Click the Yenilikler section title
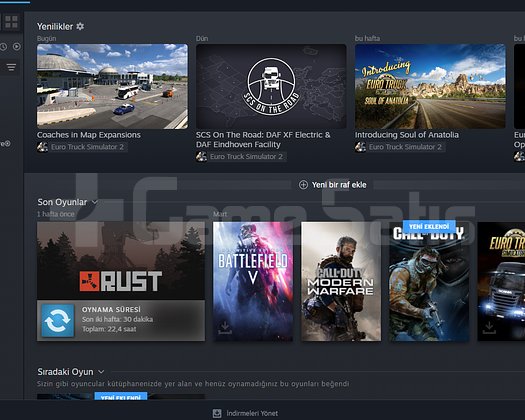Image resolution: width=525 pixels, height=420 pixels. click(x=55, y=26)
